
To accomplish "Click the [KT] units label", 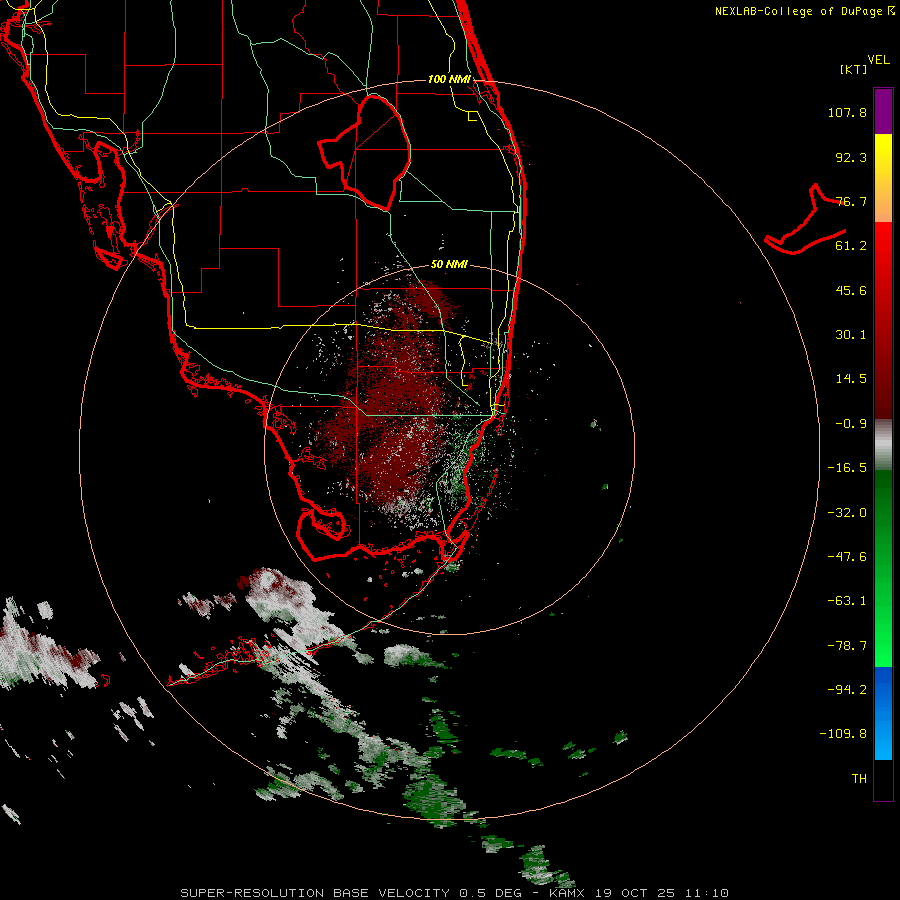I will 854,69.
